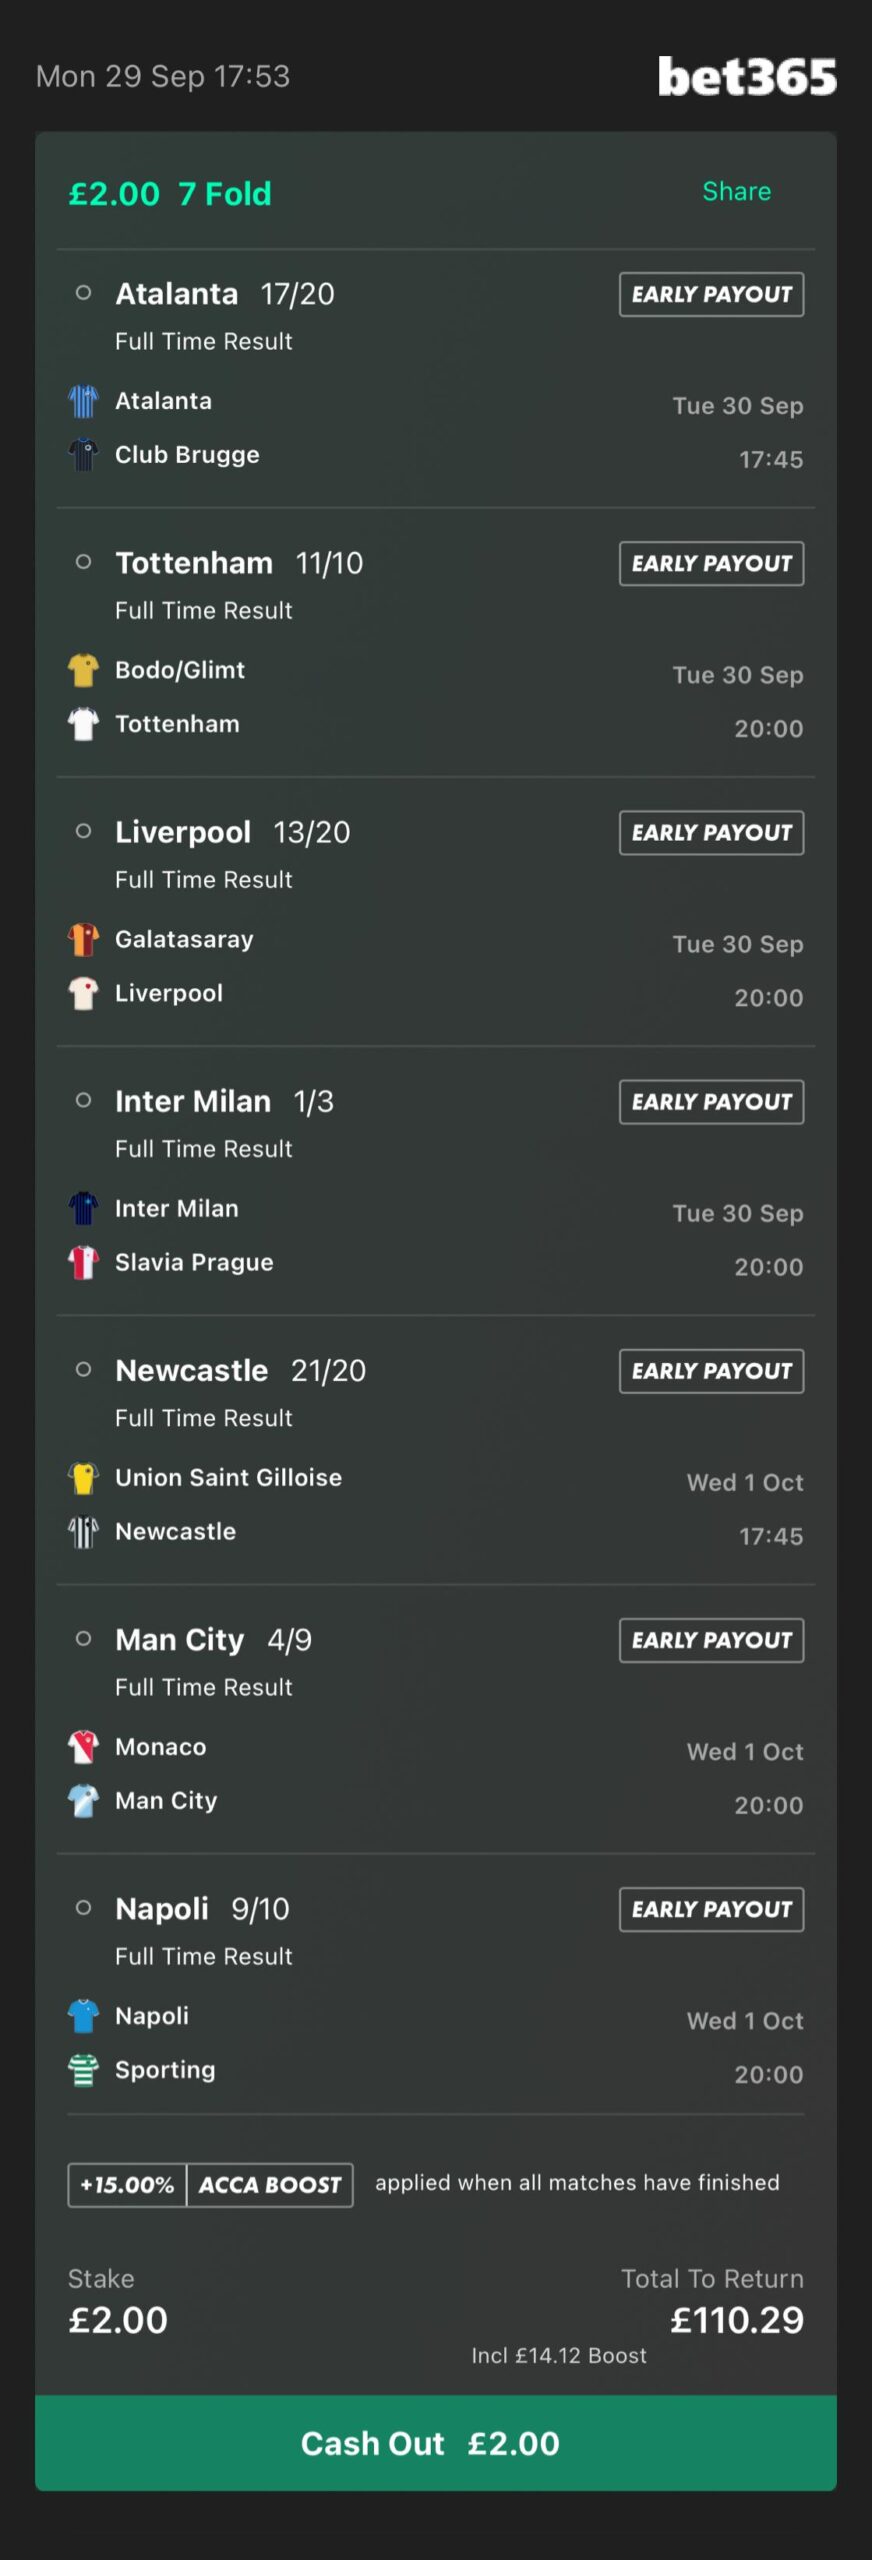Tap Early Payout badge for Newcastle
Screen dimensions: 872x2560
711,1371
